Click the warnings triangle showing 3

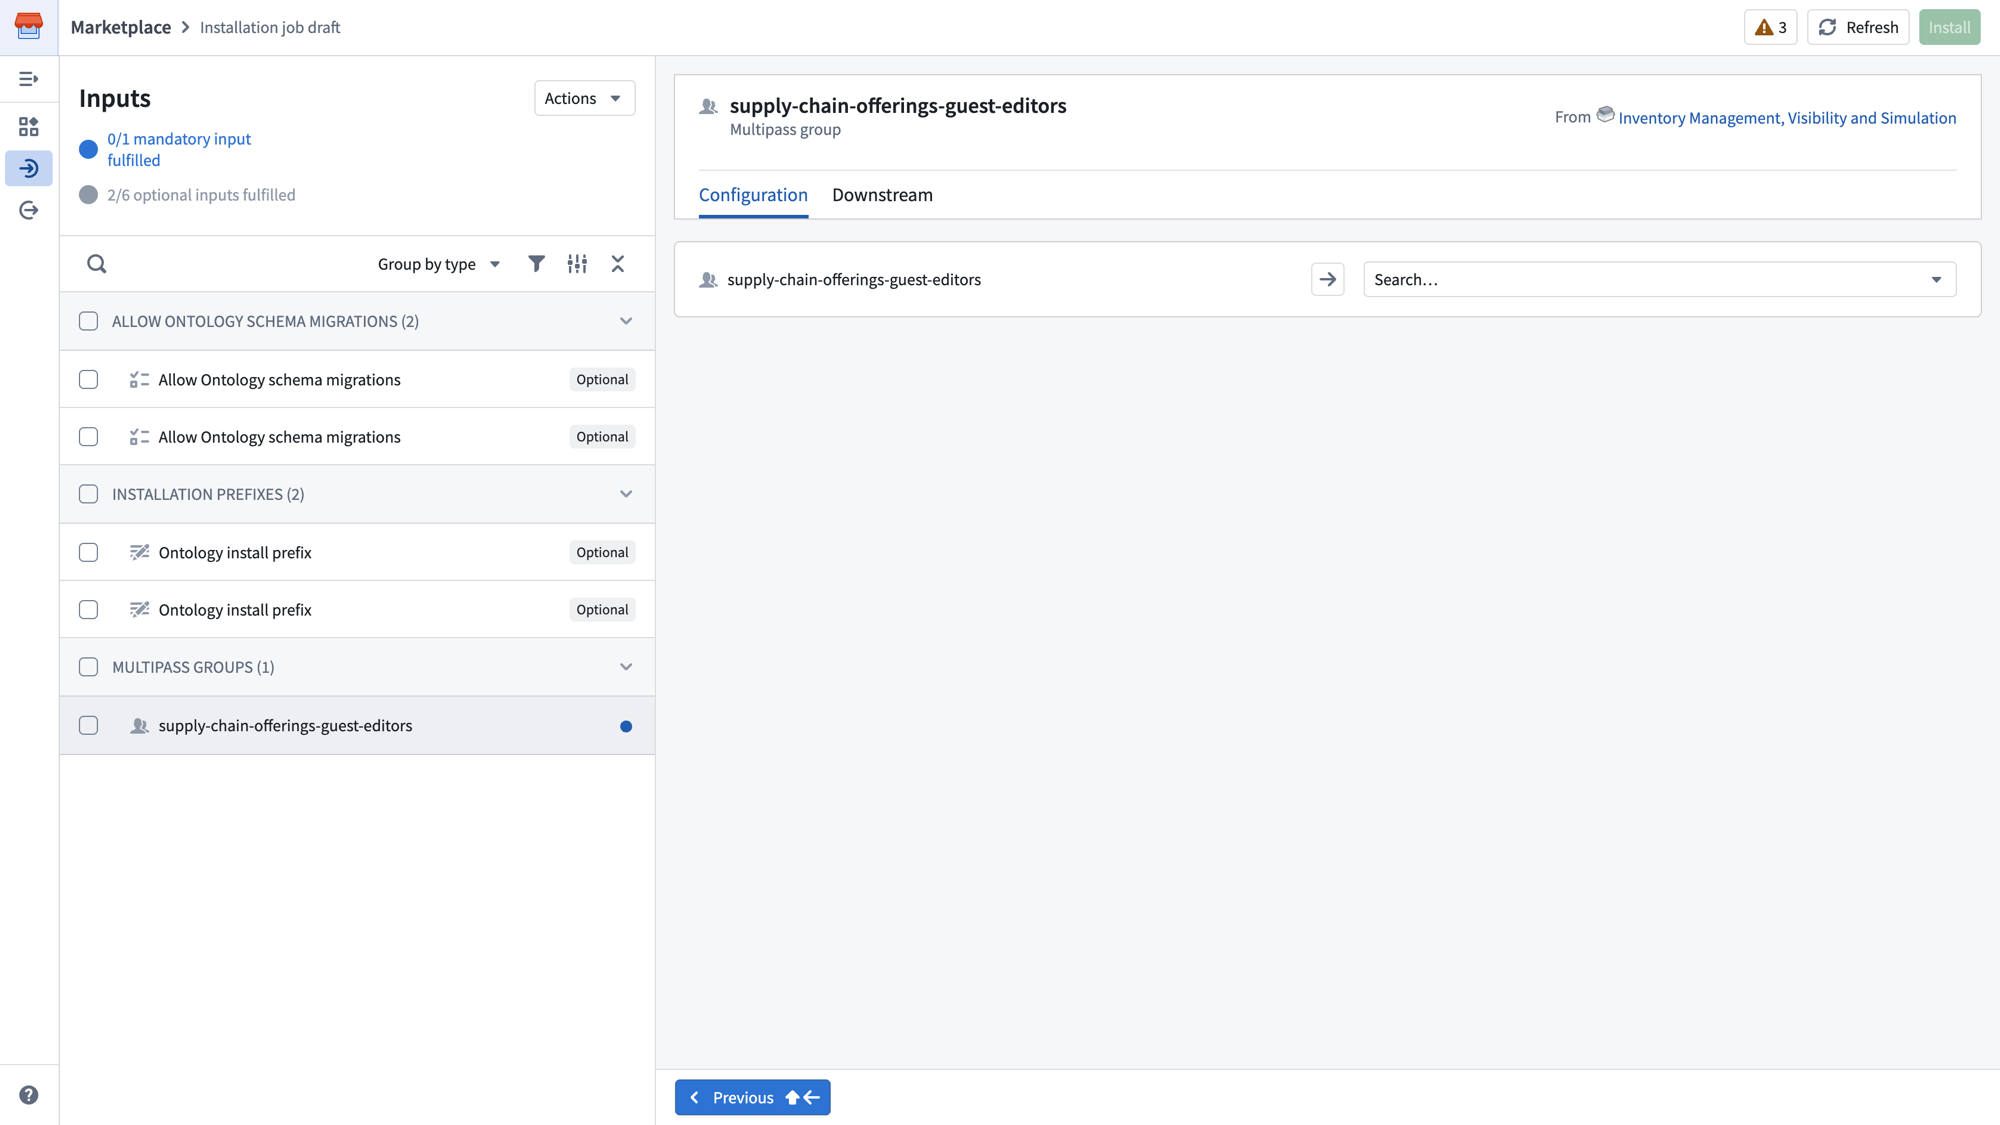[1770, 27]
